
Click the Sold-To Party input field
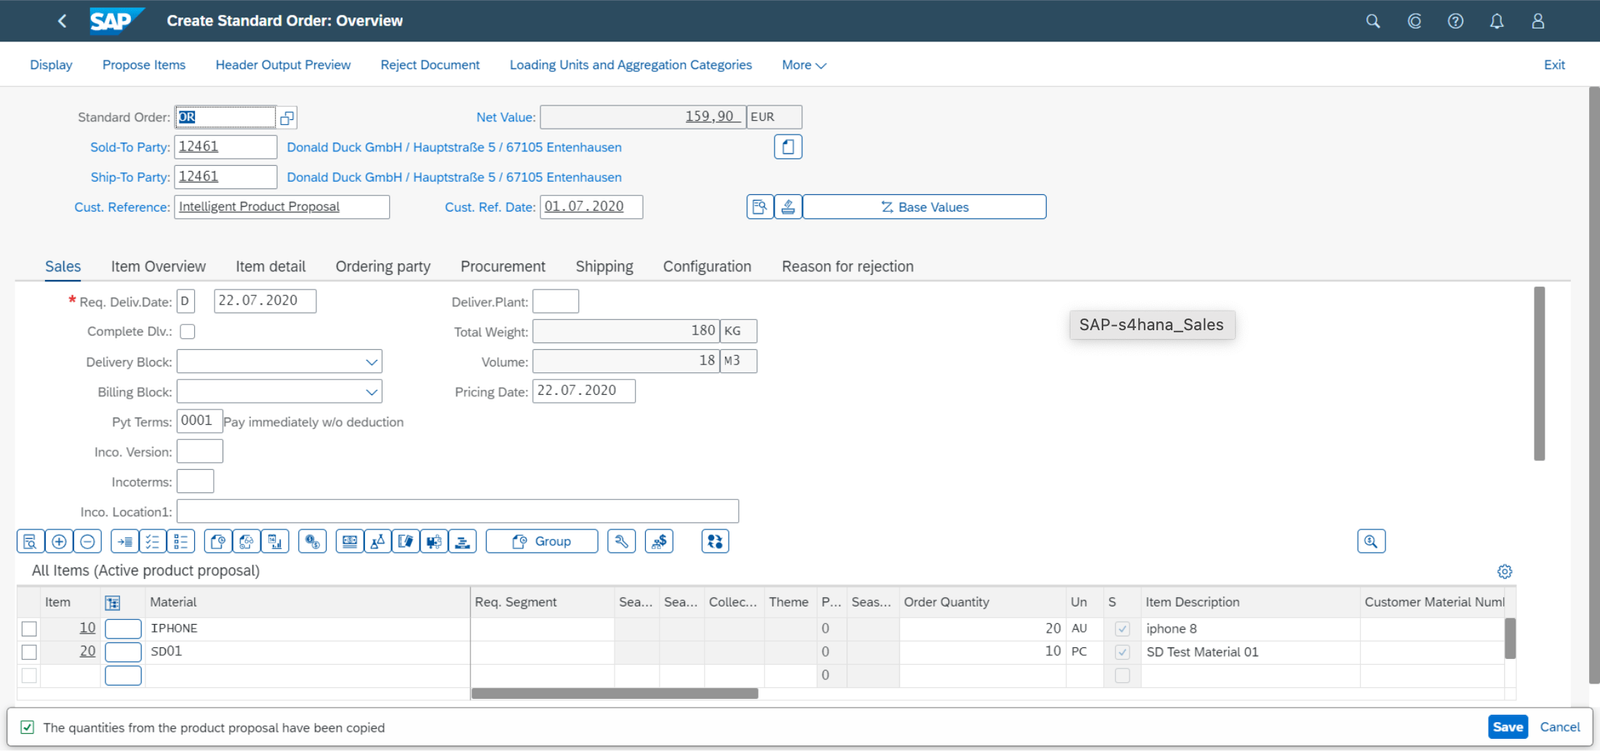pyautogui.click(x=226, y=147)
